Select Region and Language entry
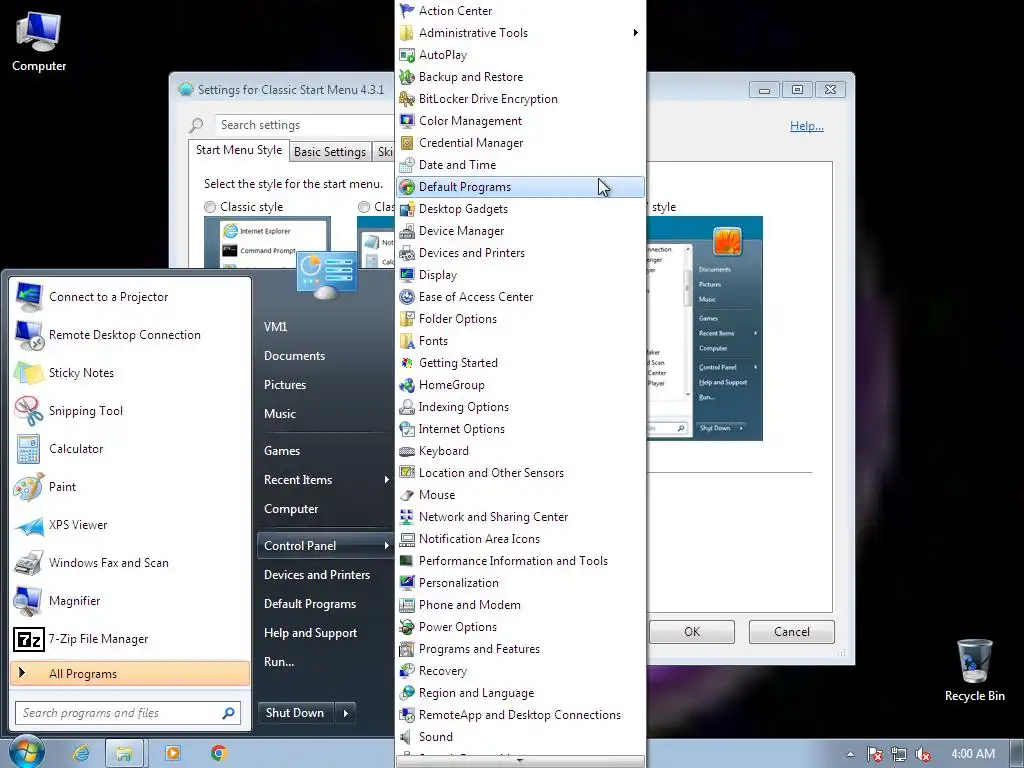Viewport: 1024px width, 768px height. click(520, 693)
